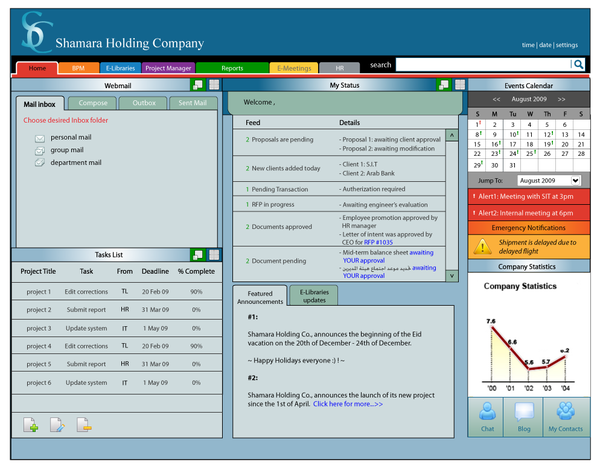Switch to E-Libraries updates tab
Image resolution: width=600 pixels, height=470 pixels.
(314, 296)
